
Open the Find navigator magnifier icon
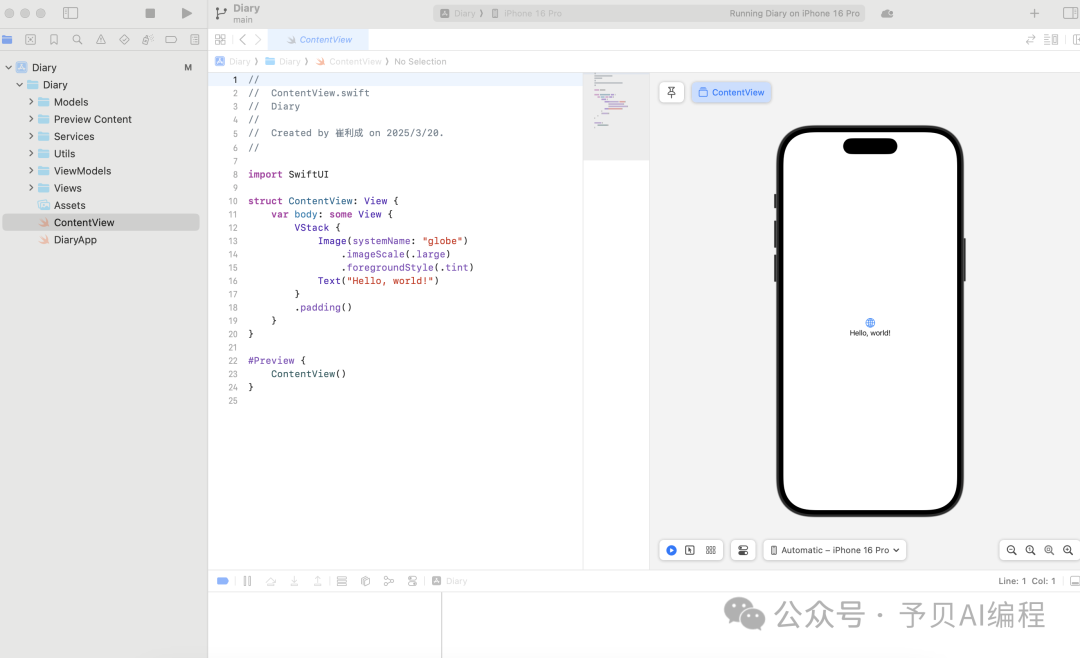tap(77, 40)
